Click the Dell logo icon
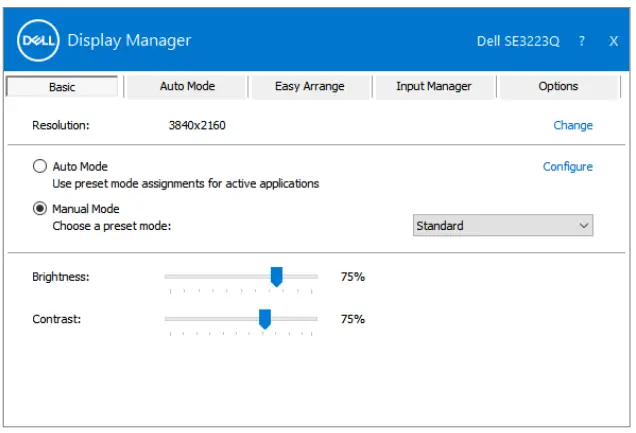The width and height of the screenshot is (636, 433). [38, 41]
